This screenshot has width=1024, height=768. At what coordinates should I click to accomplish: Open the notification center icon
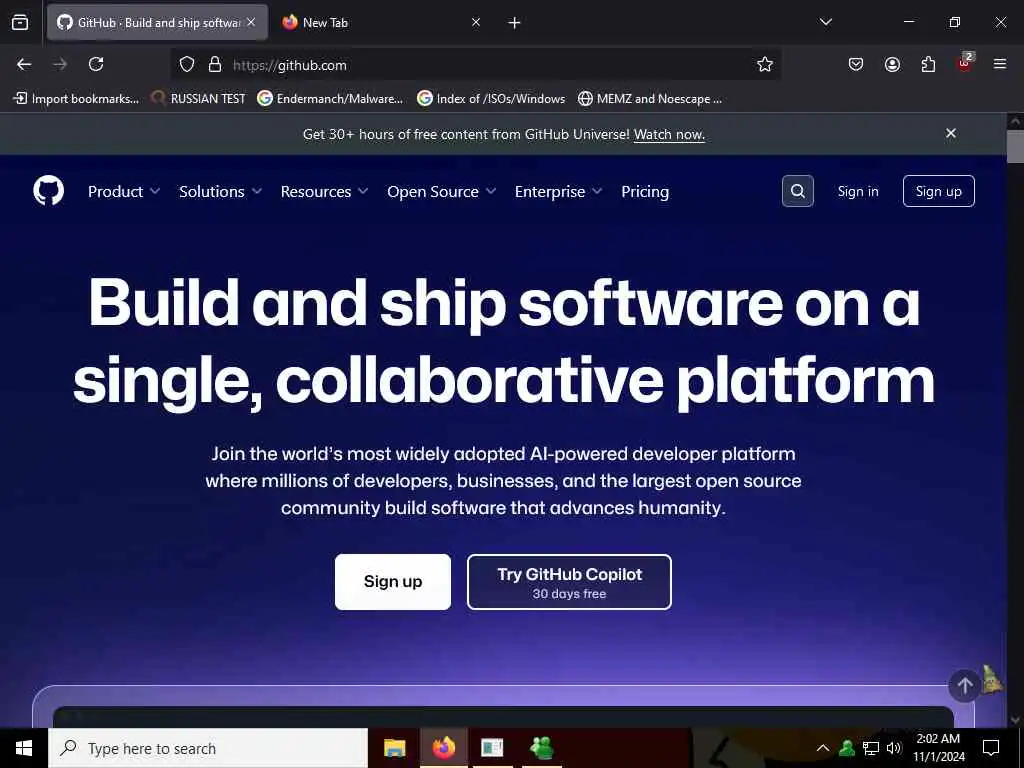coord(991,748)
